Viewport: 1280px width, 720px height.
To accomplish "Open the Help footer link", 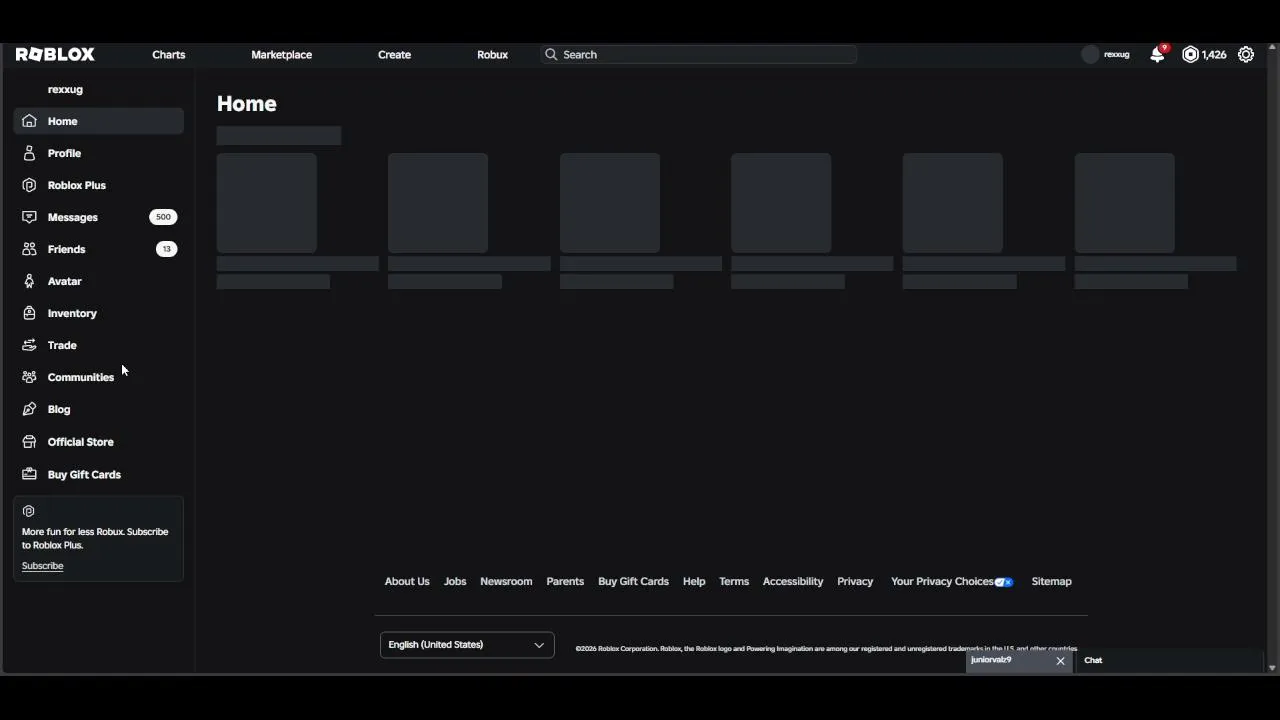I will pos(694,581).
